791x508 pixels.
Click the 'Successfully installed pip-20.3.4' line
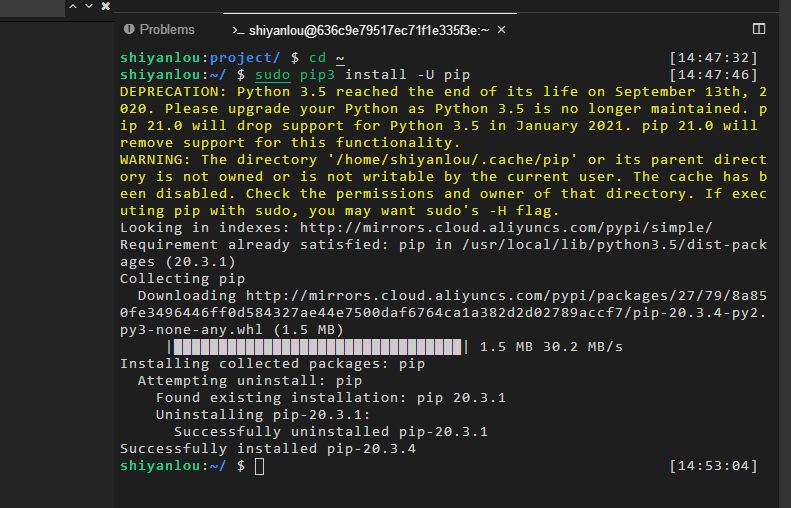tap(267, 449)
